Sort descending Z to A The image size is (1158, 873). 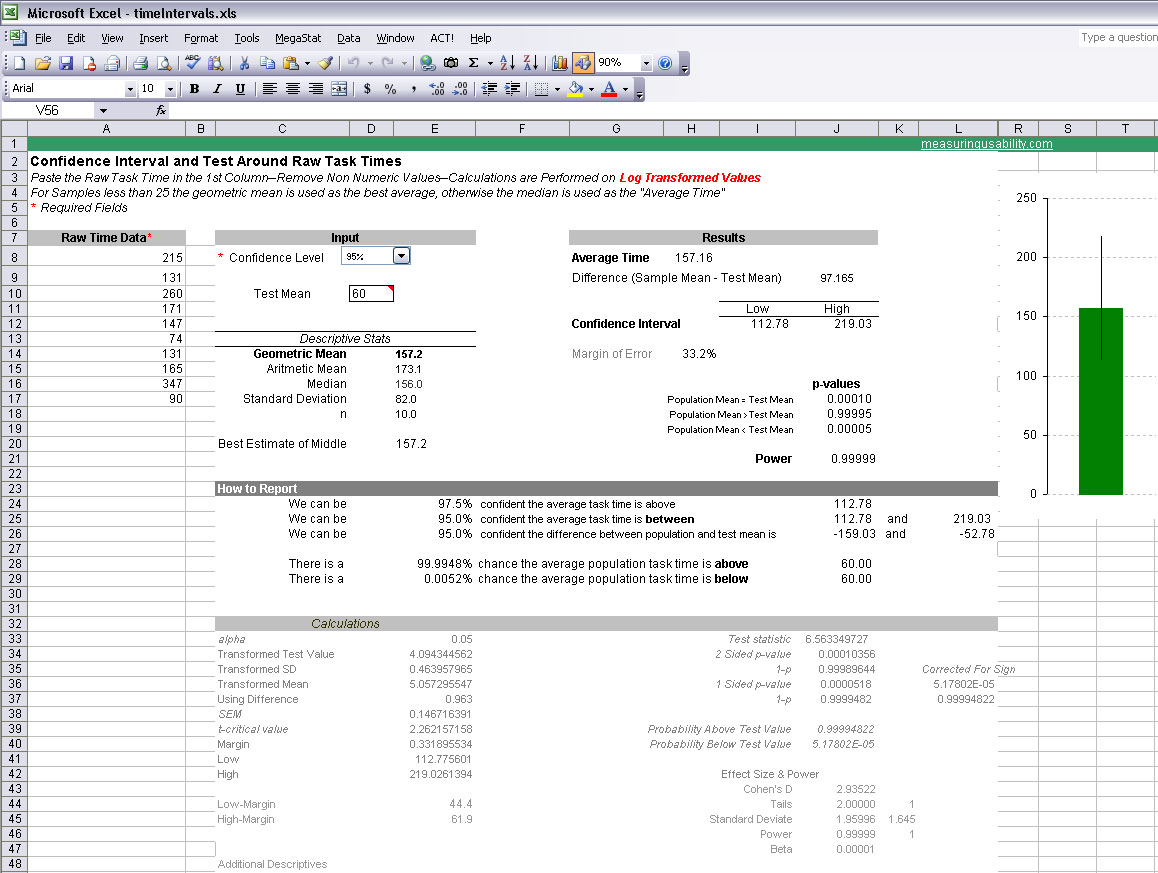pyautogui.click(x=530, y=64)
